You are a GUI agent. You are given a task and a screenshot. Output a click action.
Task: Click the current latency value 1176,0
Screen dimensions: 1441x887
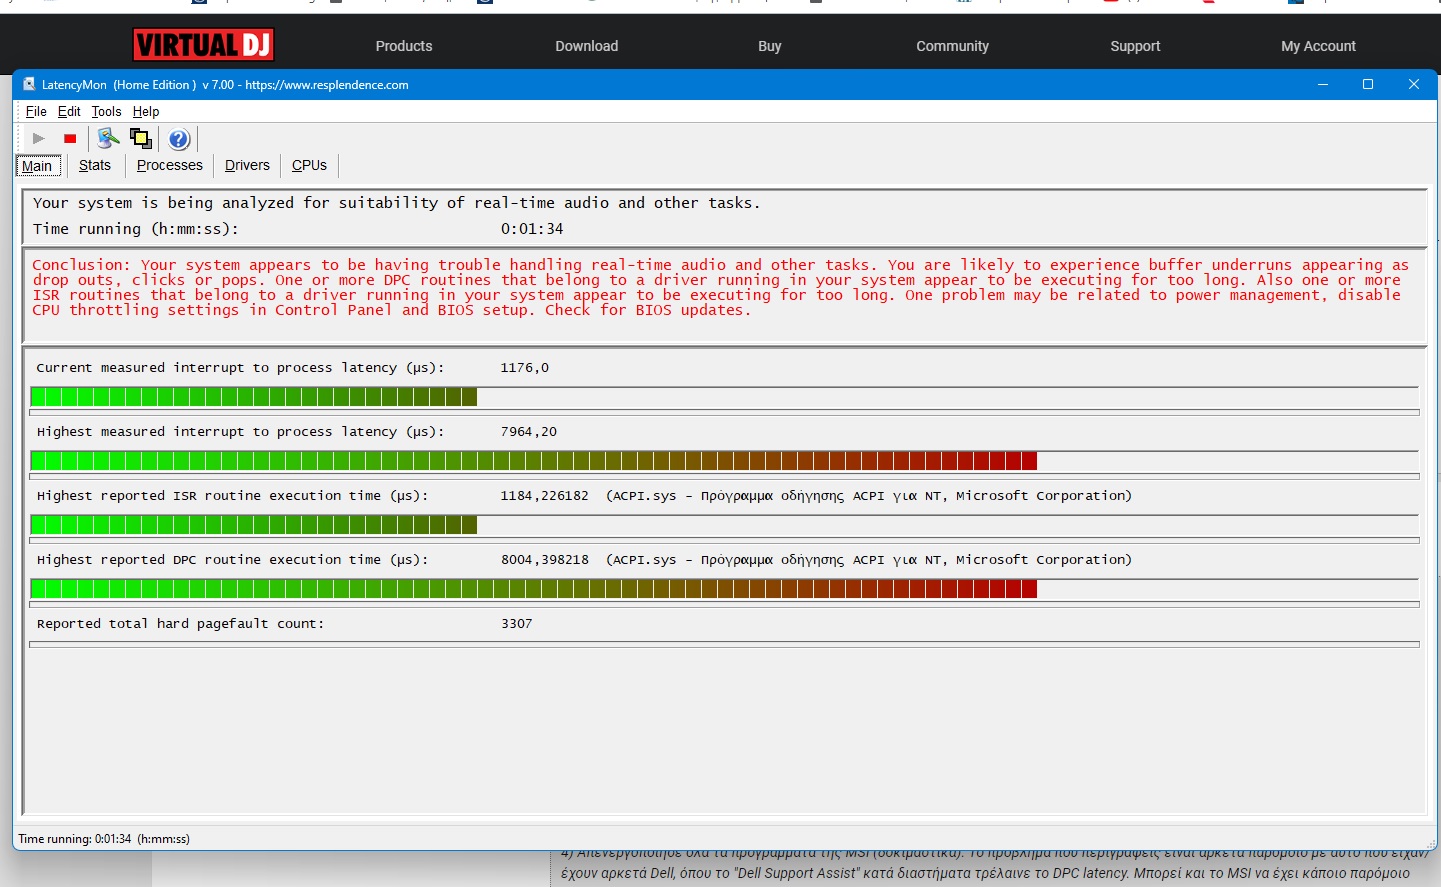525,368
